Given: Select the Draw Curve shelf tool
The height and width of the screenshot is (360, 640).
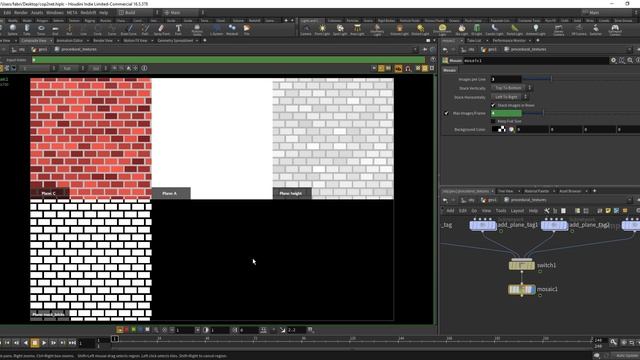Looking at the screenshot, I should [129, 29].
